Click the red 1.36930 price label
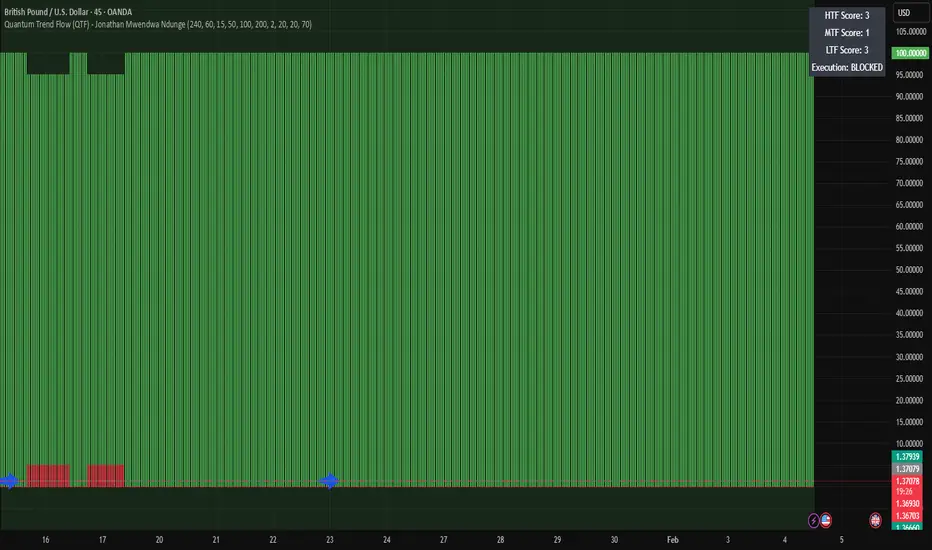The width and height of the screenshot is (932, 550). click(x=907, y=504)
